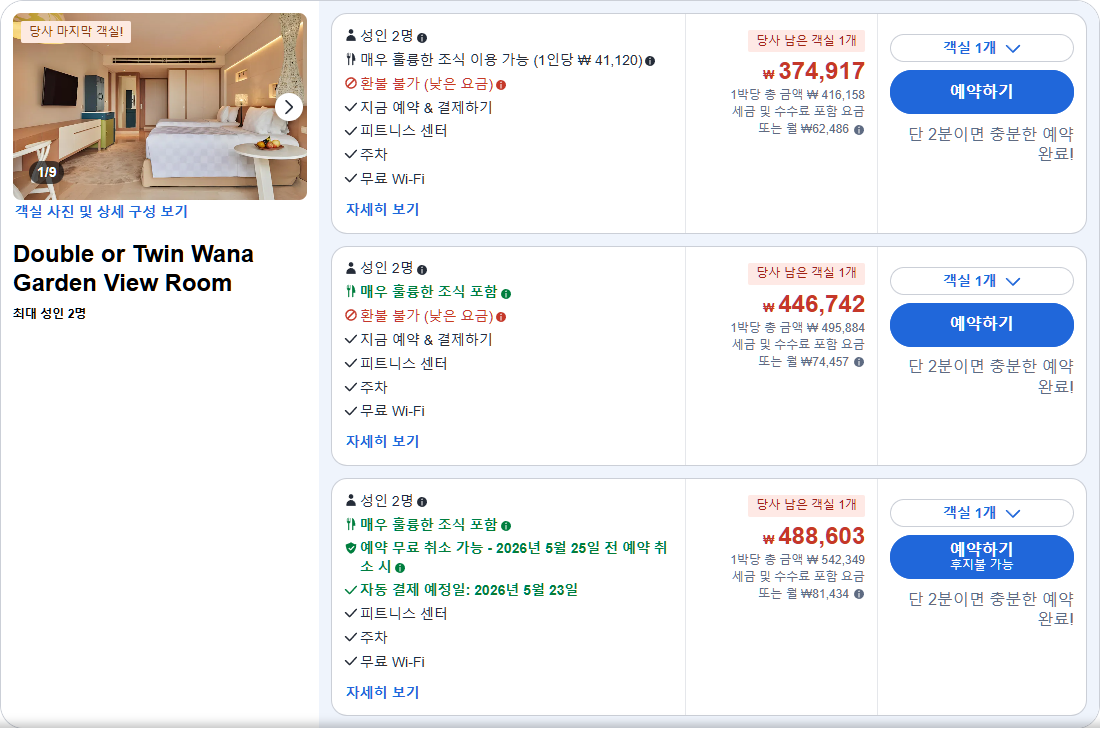Open the info icon beside the ₩41,120 breakfast price
1100x730 pixels.
tap(650, 60)
